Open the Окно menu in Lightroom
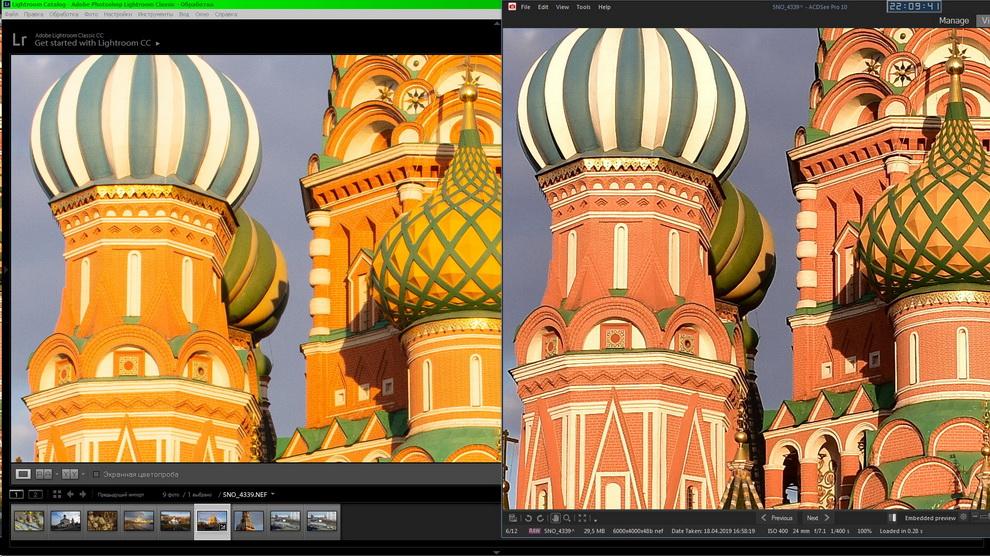Image resolution: width=990 pixels, height=557 pixels. 202,14
